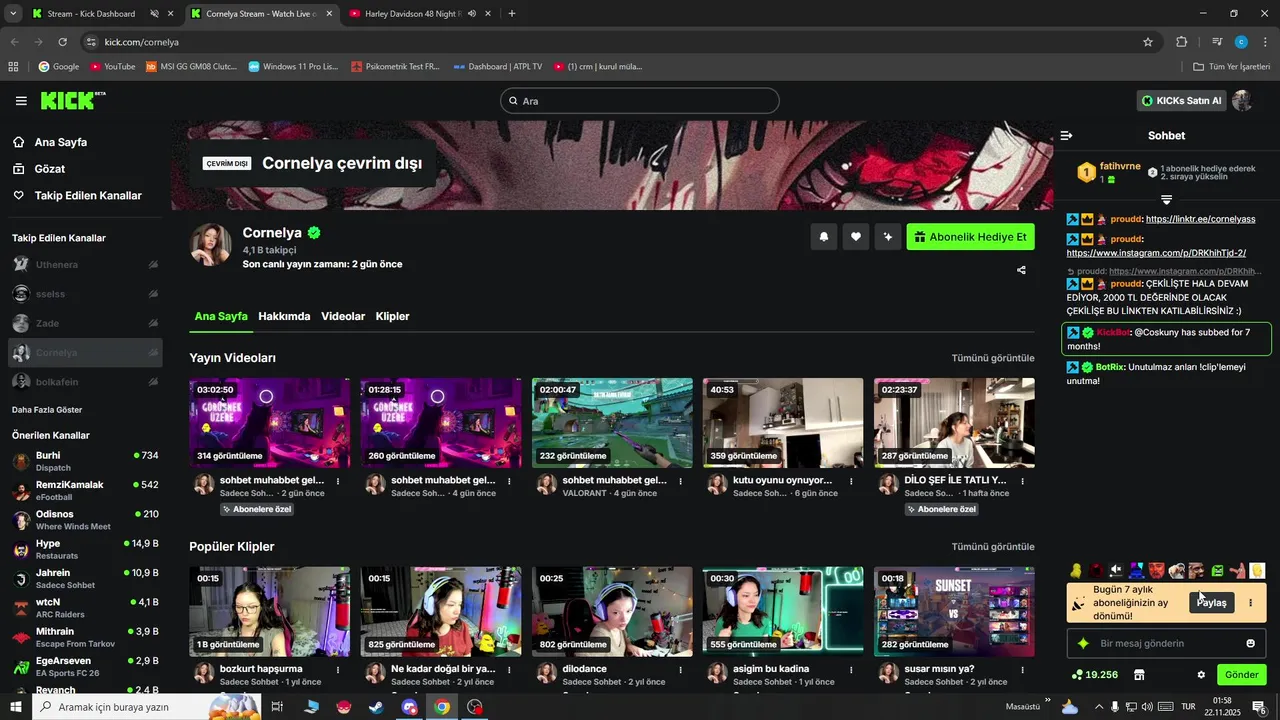
Task: Focus the Bir mesaj gönderin input
Action: tap(1166, 643)
